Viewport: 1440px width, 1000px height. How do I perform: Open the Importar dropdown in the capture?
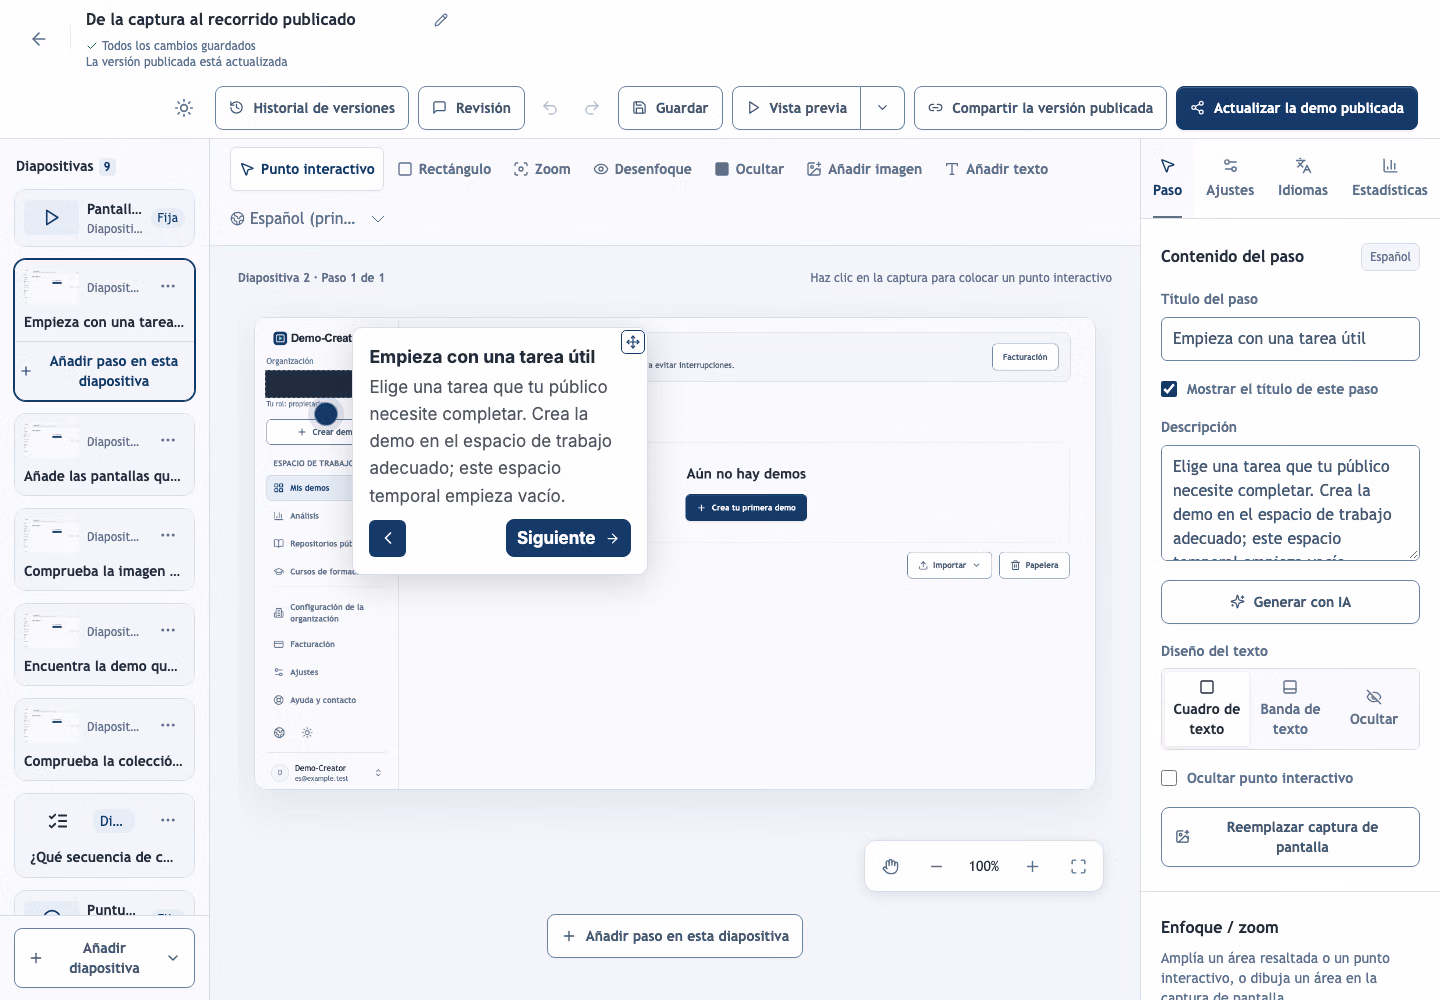click(x=949, y=565)
